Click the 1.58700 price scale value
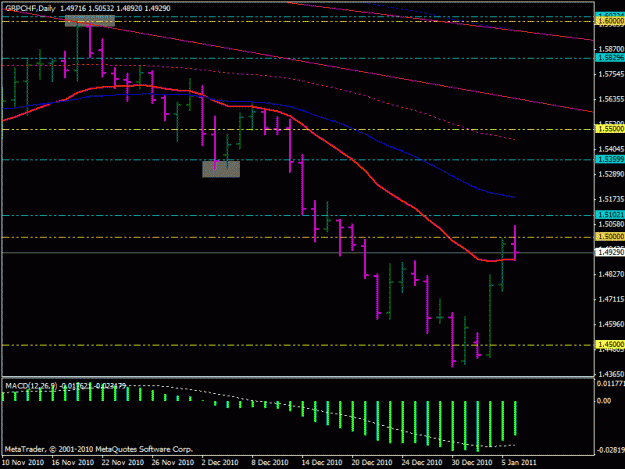Viewport: 625px width, 469px height. pyautogui.click(x=611, y=49)
